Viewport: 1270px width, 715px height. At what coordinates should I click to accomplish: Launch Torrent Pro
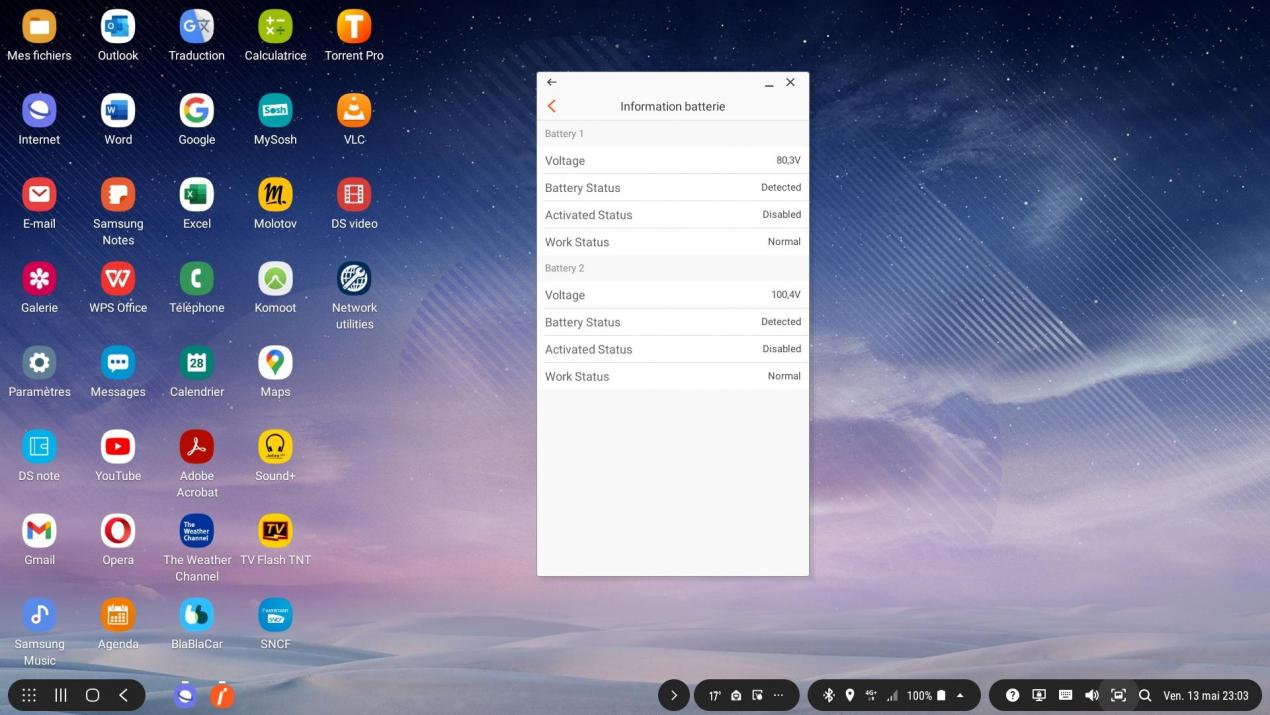tap(354, 26)
